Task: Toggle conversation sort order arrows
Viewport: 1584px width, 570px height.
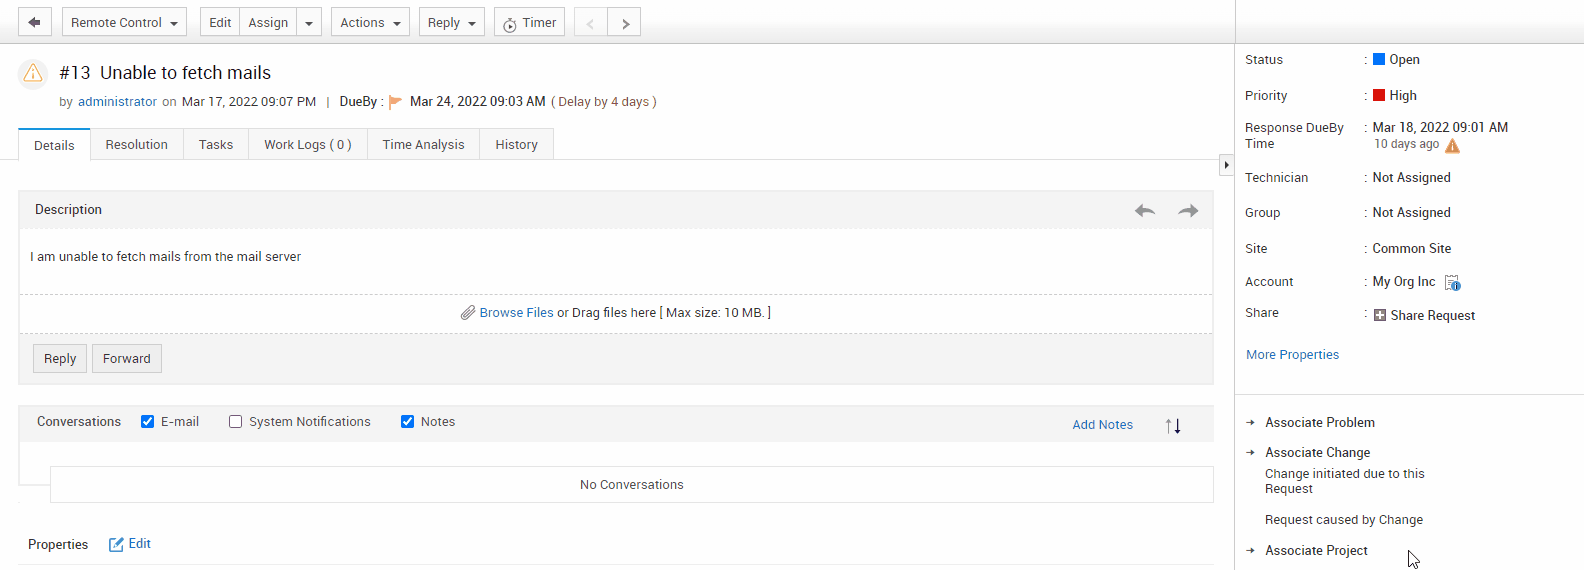Action: click(1173, 426)
